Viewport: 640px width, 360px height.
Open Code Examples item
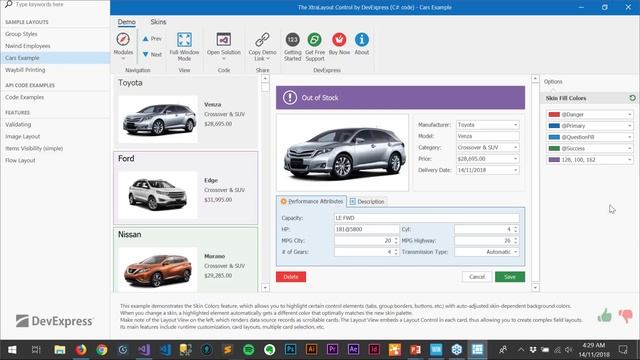tap(24, 98)
